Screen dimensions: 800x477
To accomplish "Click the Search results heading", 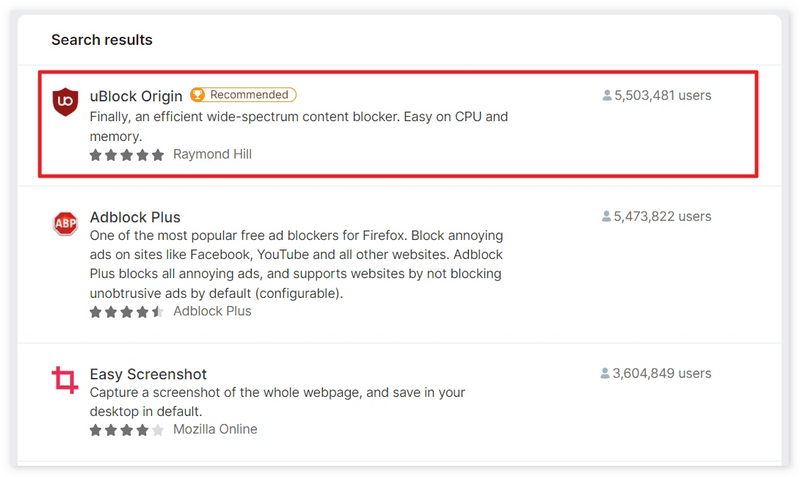I will (102, 40).
